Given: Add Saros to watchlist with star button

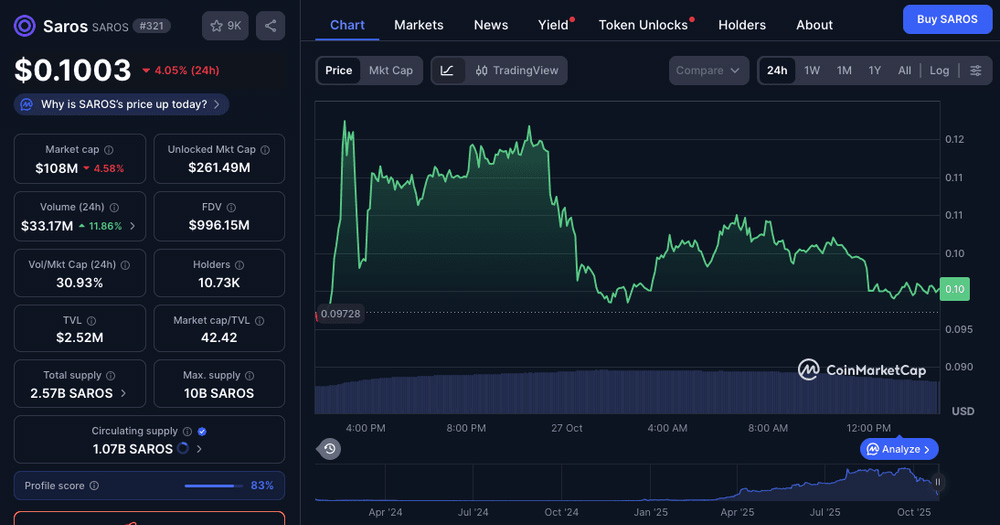Looking at the screenshot, I should point(227,26).
